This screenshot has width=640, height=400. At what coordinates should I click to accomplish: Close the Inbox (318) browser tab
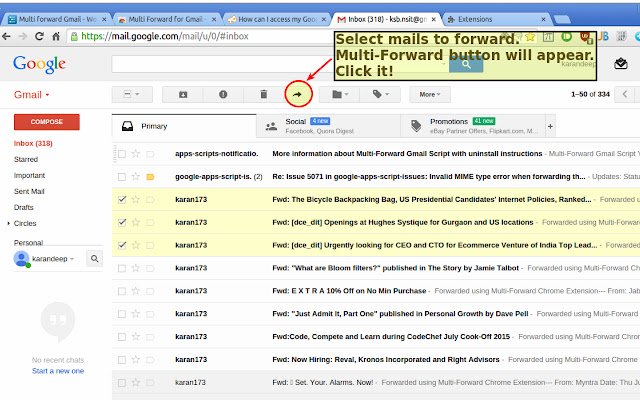pyautogui.click(x=433, y=19)
